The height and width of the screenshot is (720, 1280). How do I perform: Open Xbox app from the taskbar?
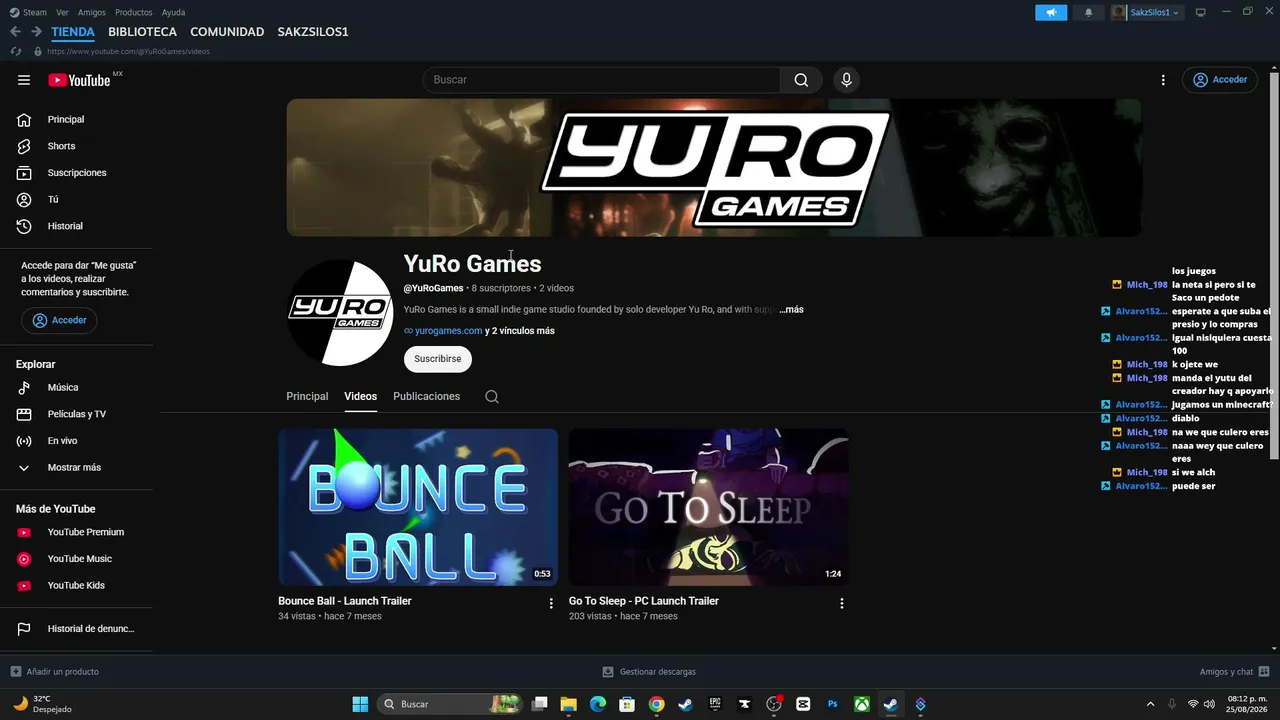(861, 704)
